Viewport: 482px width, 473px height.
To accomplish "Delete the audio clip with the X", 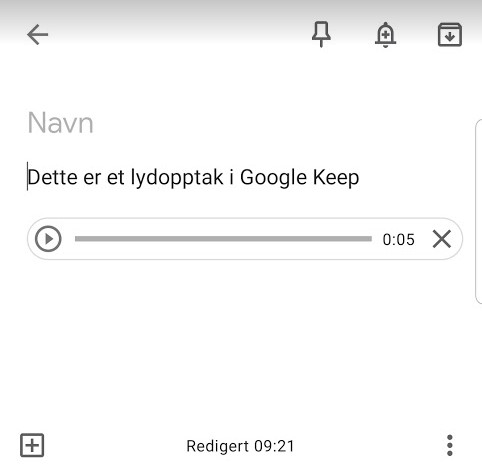I will coord(442,239).
